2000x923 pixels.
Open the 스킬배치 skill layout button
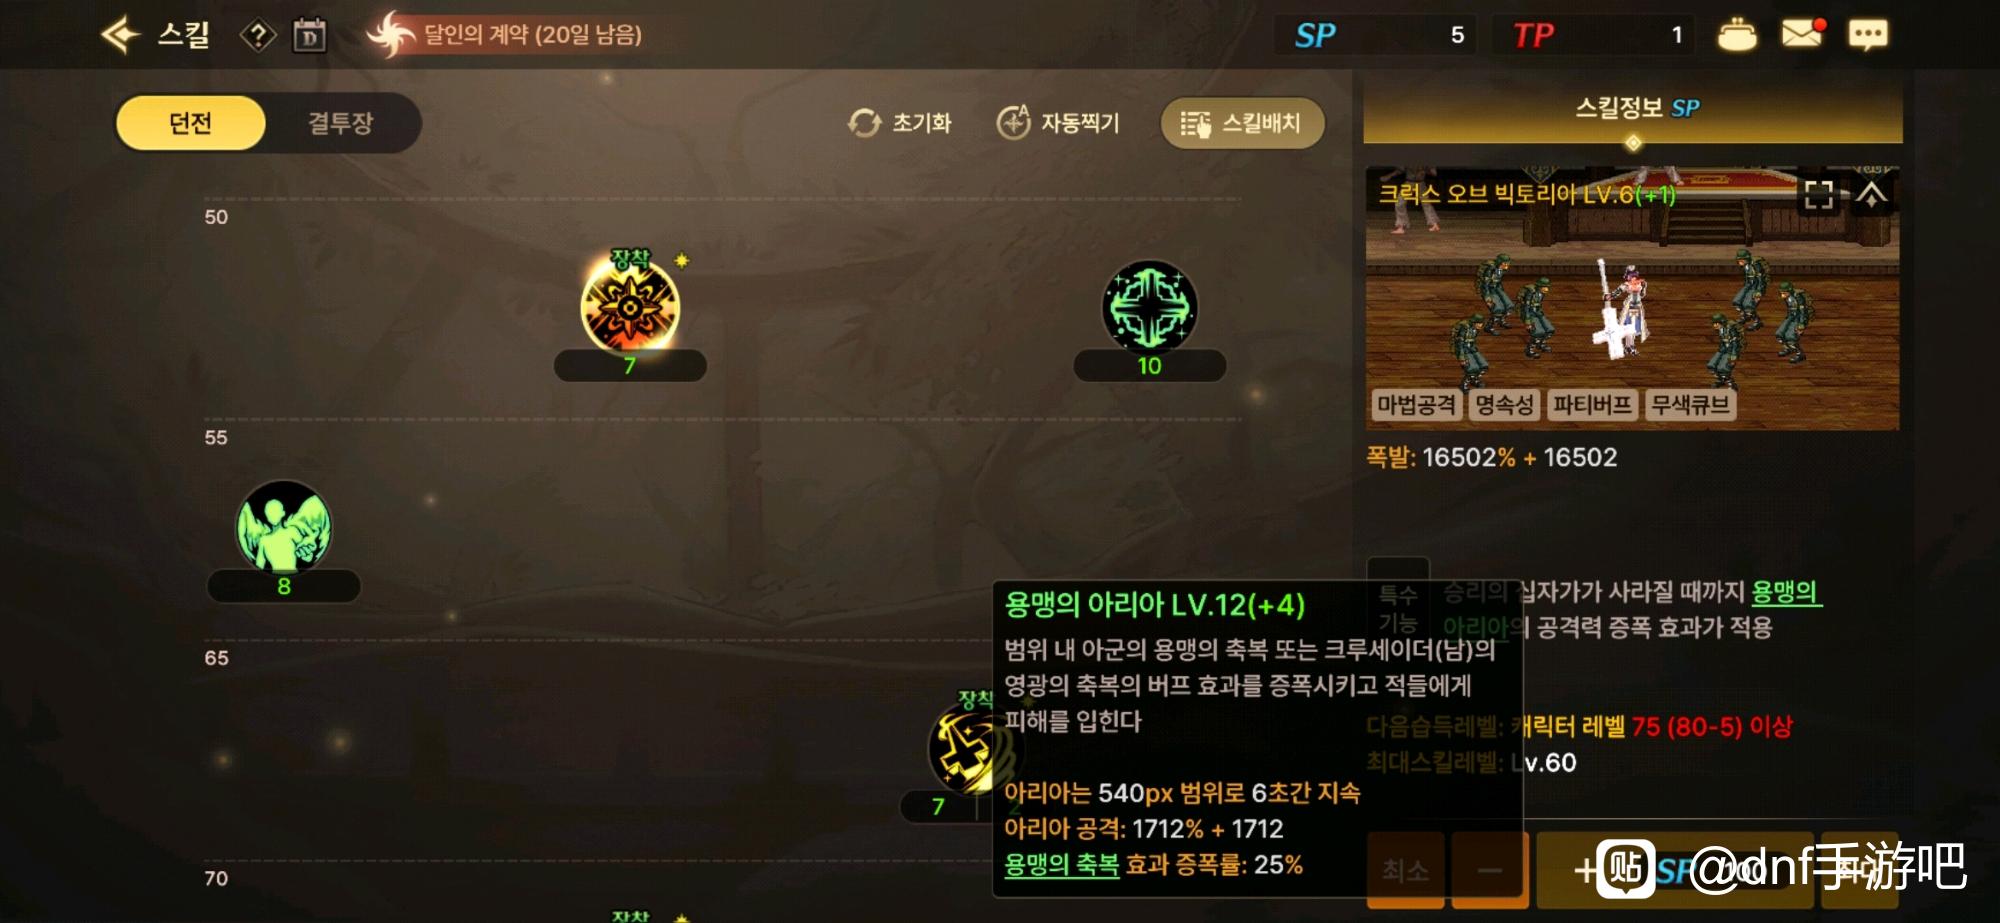(1243, 123)
